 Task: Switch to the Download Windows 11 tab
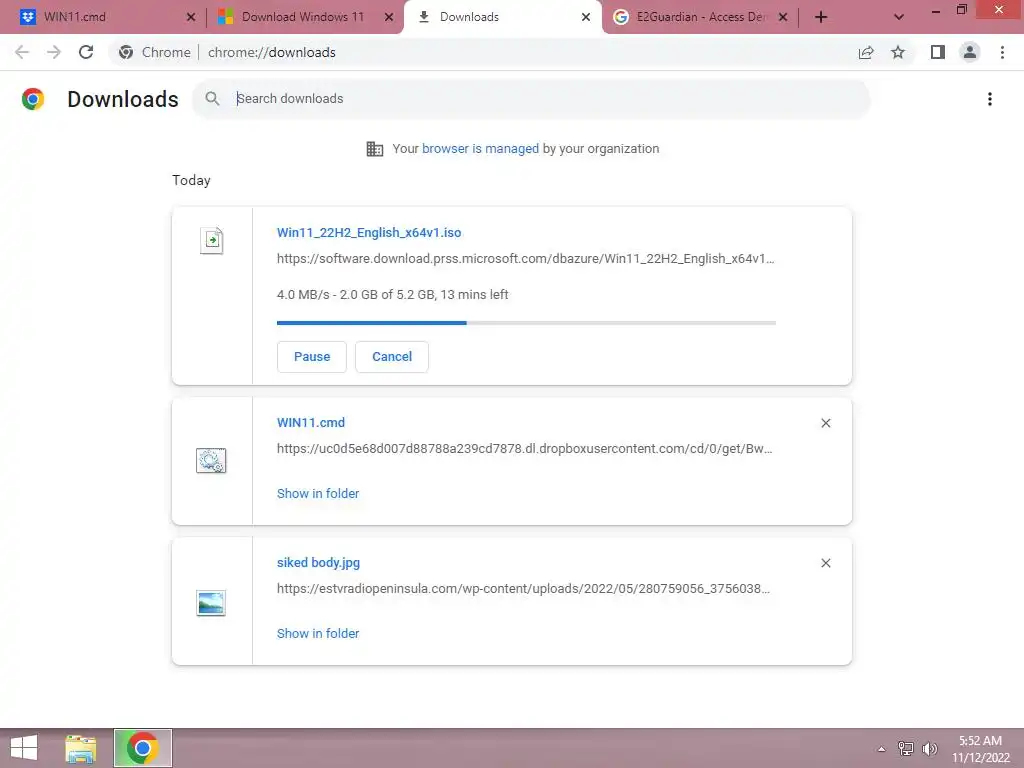[x=306, y=17]
